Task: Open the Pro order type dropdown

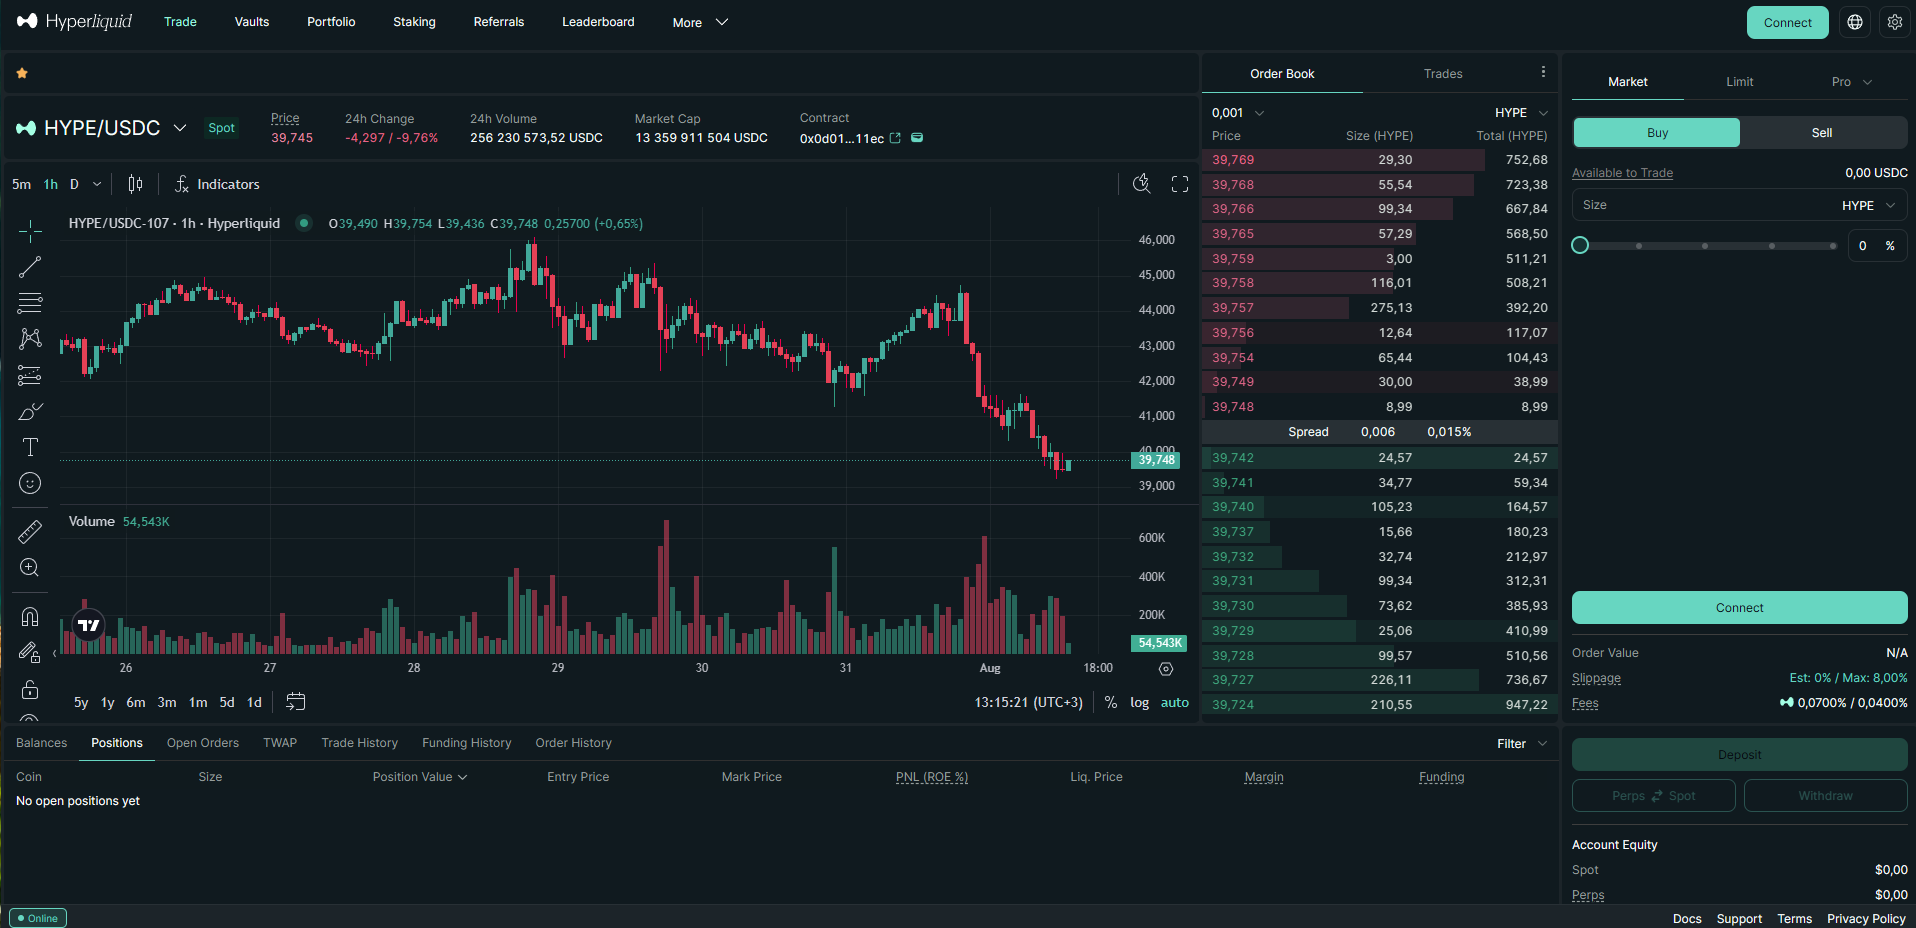Action: [1851, 82]
